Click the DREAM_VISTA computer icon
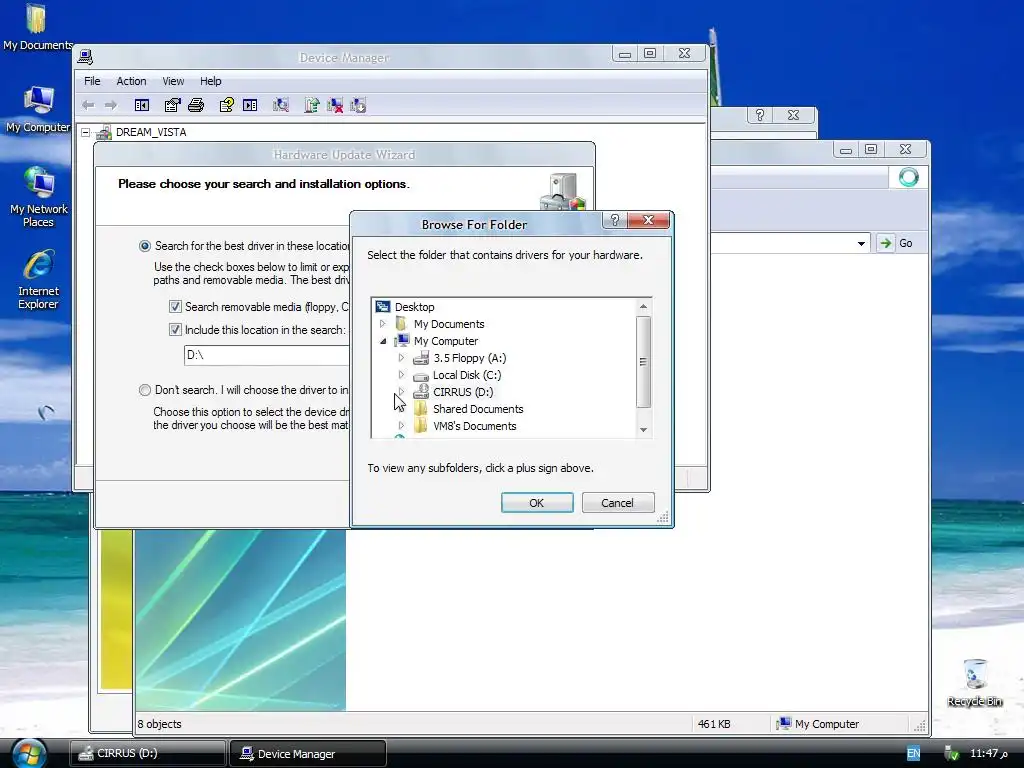Viewport: 1024px width, 768px height. click(x=104, y=133)
